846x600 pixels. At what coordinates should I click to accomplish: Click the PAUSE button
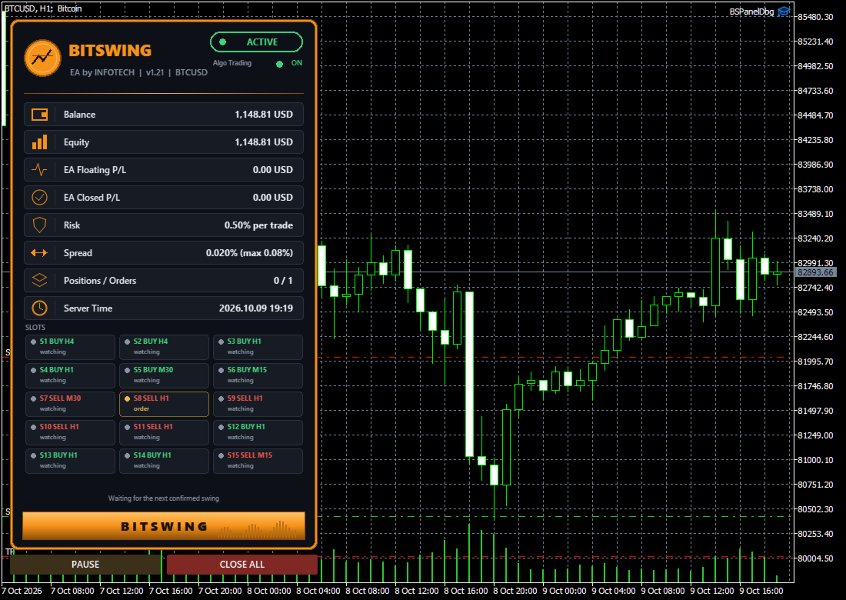point(85,564)
